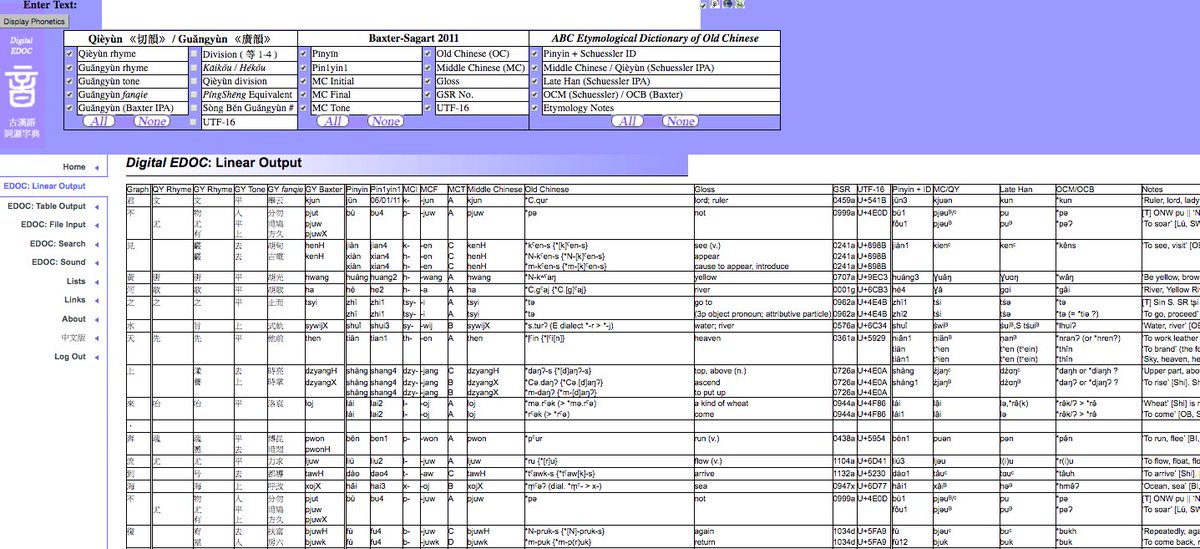The height and width of the screenshot is (549, 1200).
Task: Toggle the Pin1yin1 checkbox
Action: click(x=304, y=67)
